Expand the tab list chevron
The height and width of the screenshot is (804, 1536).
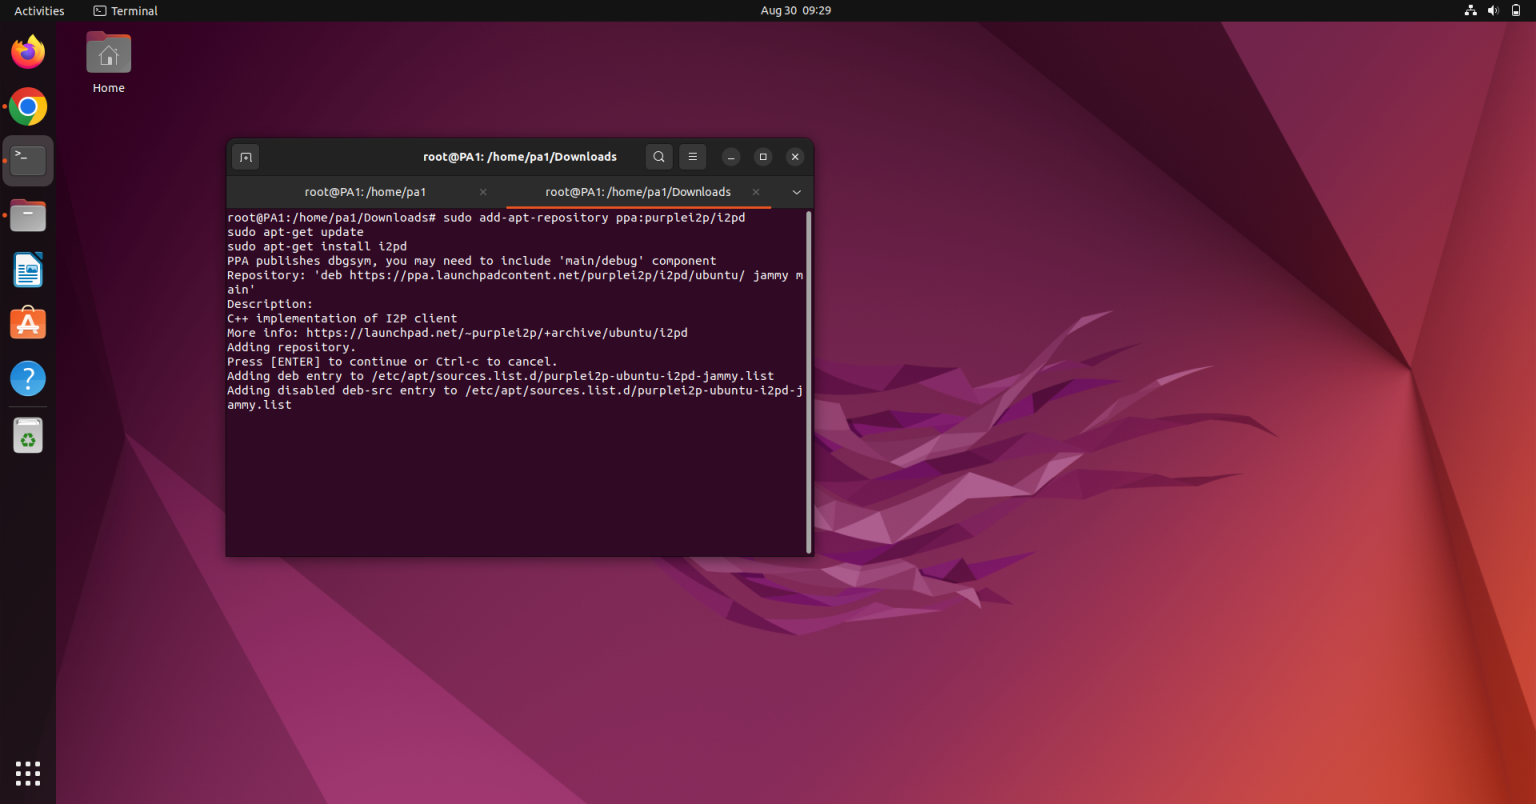(x=796, y=191)
